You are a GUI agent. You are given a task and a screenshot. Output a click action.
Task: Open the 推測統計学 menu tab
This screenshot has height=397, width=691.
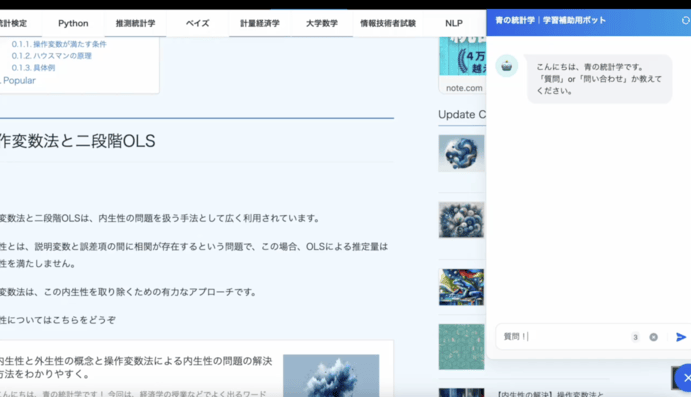(135, 23)
